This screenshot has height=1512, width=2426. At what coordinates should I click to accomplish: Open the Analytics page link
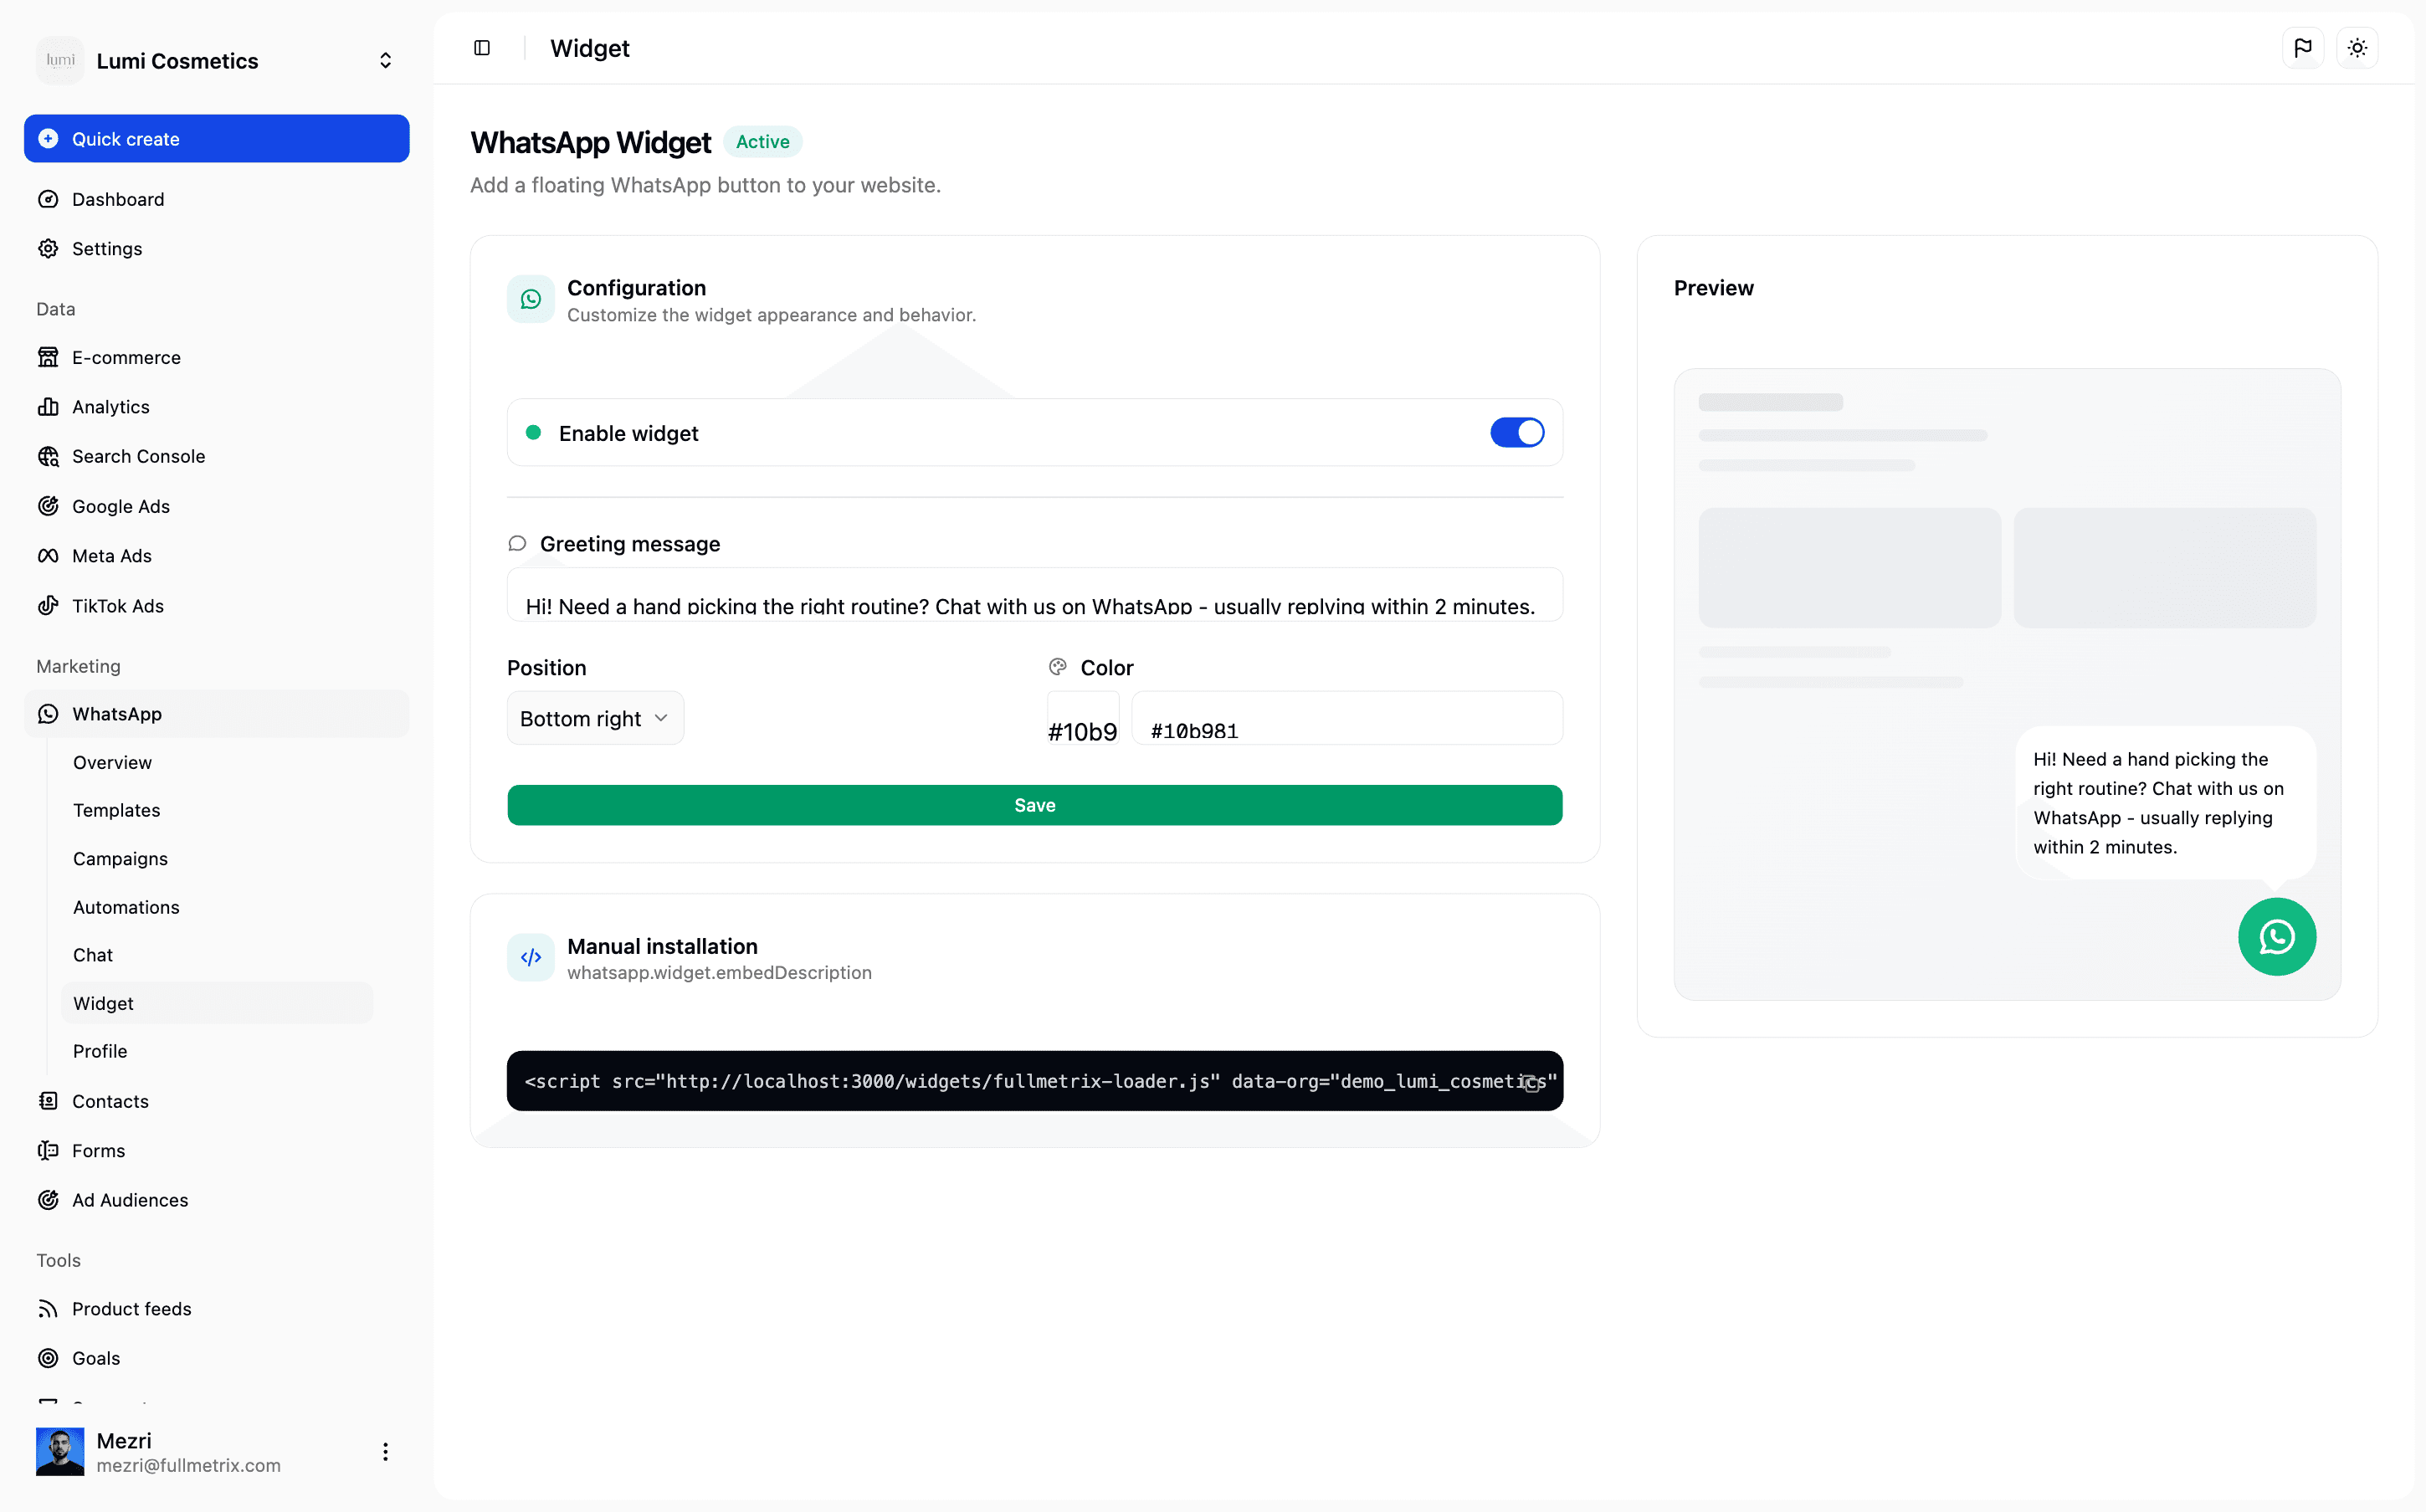(217, 406)
